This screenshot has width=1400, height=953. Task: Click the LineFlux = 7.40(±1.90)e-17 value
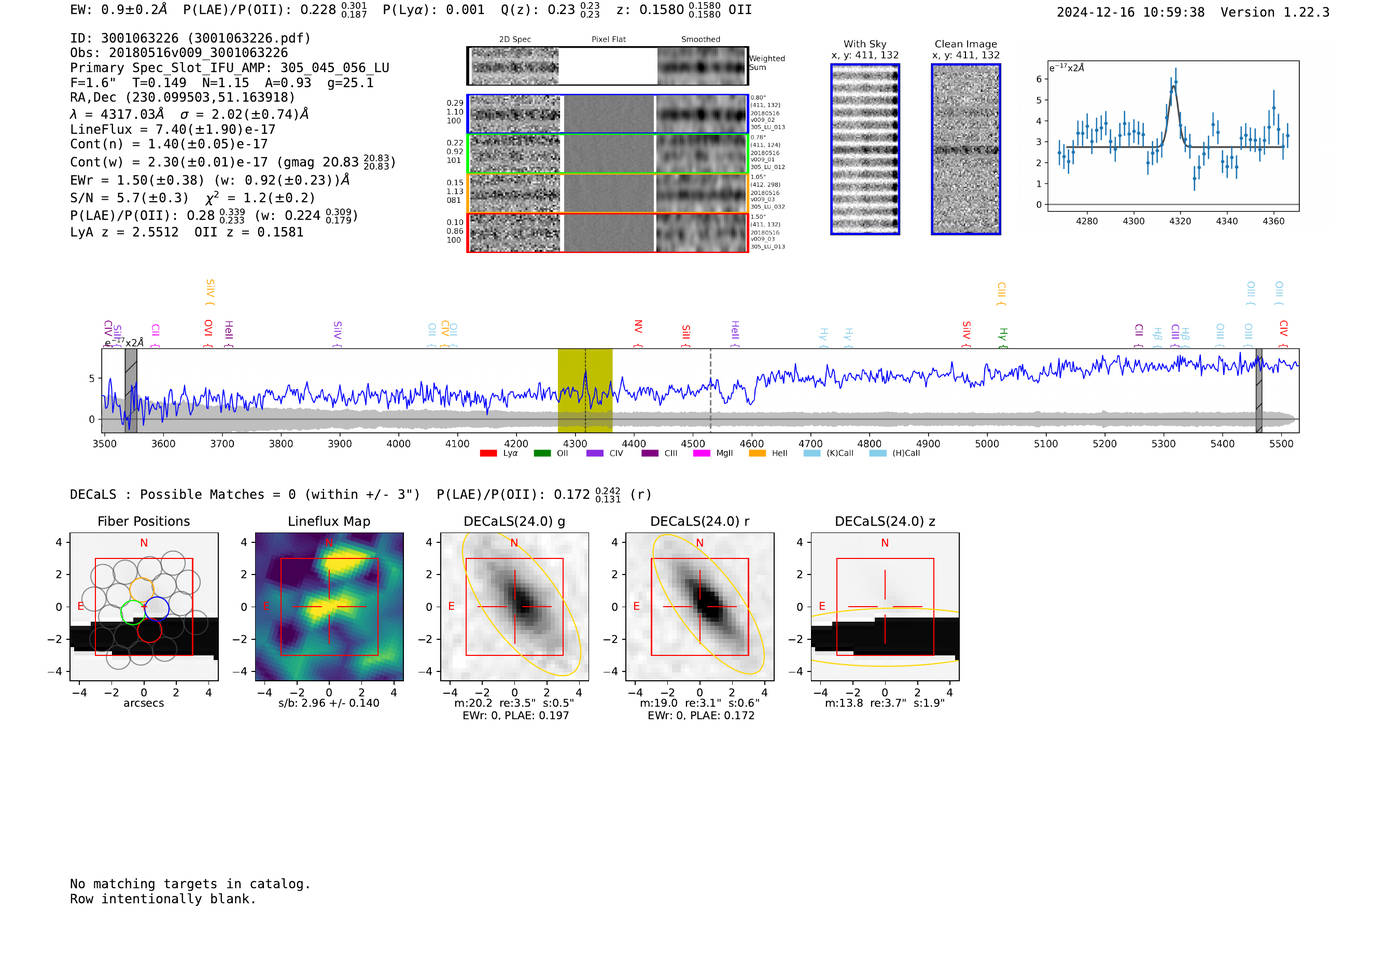click(x=173, y=129)
